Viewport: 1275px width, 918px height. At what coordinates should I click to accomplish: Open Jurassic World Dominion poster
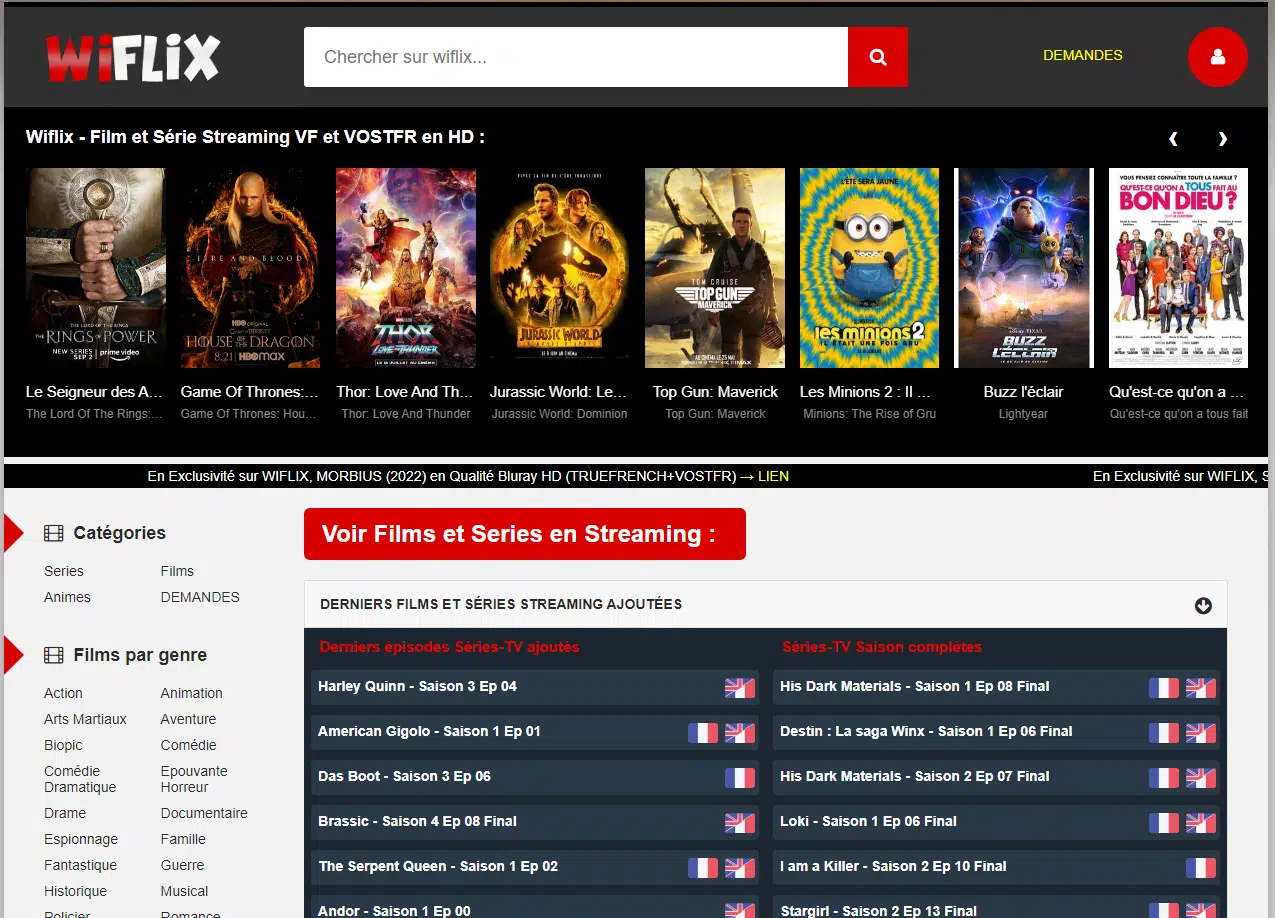point(559,268)
